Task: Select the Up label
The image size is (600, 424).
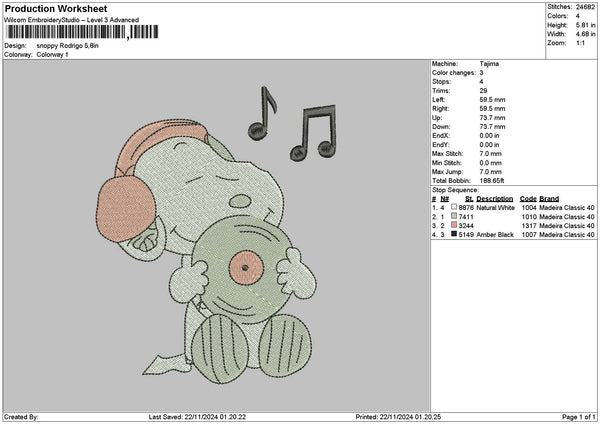Action: click(437, 118)
